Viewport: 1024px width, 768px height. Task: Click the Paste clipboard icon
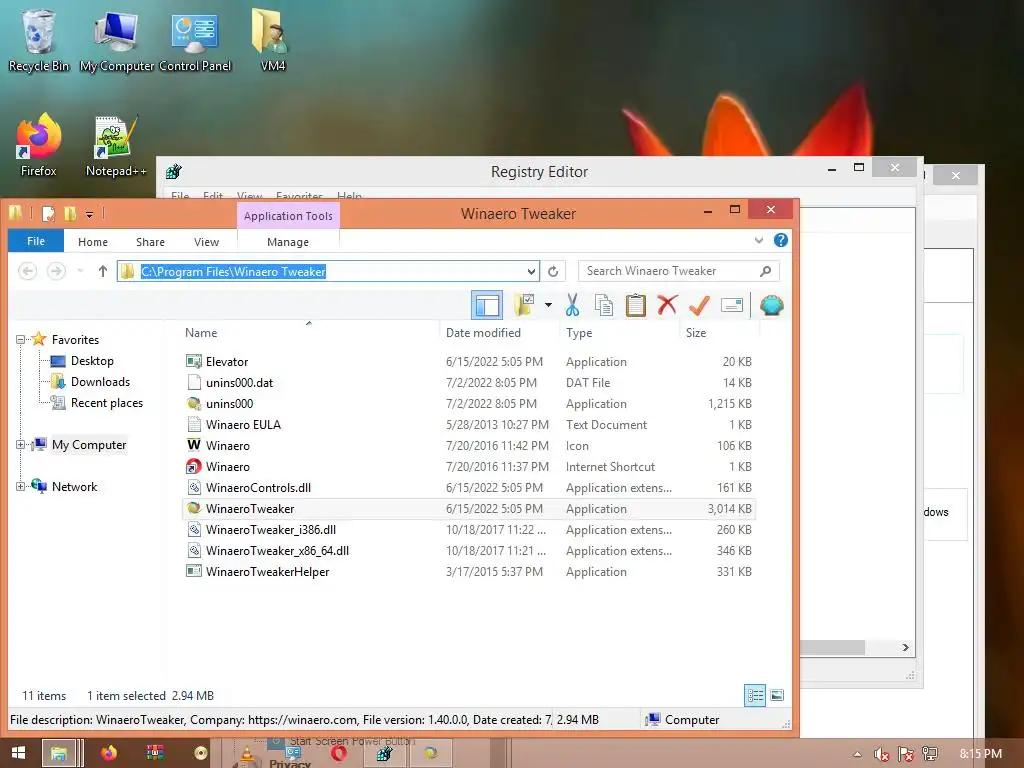[x=635, y=305]
